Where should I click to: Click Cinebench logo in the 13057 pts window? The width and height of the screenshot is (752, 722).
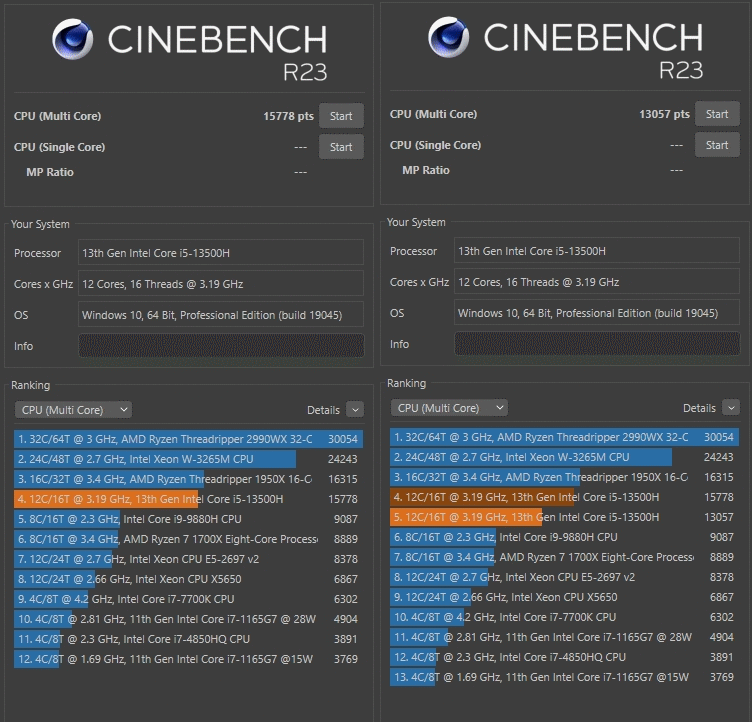point(450,40)
